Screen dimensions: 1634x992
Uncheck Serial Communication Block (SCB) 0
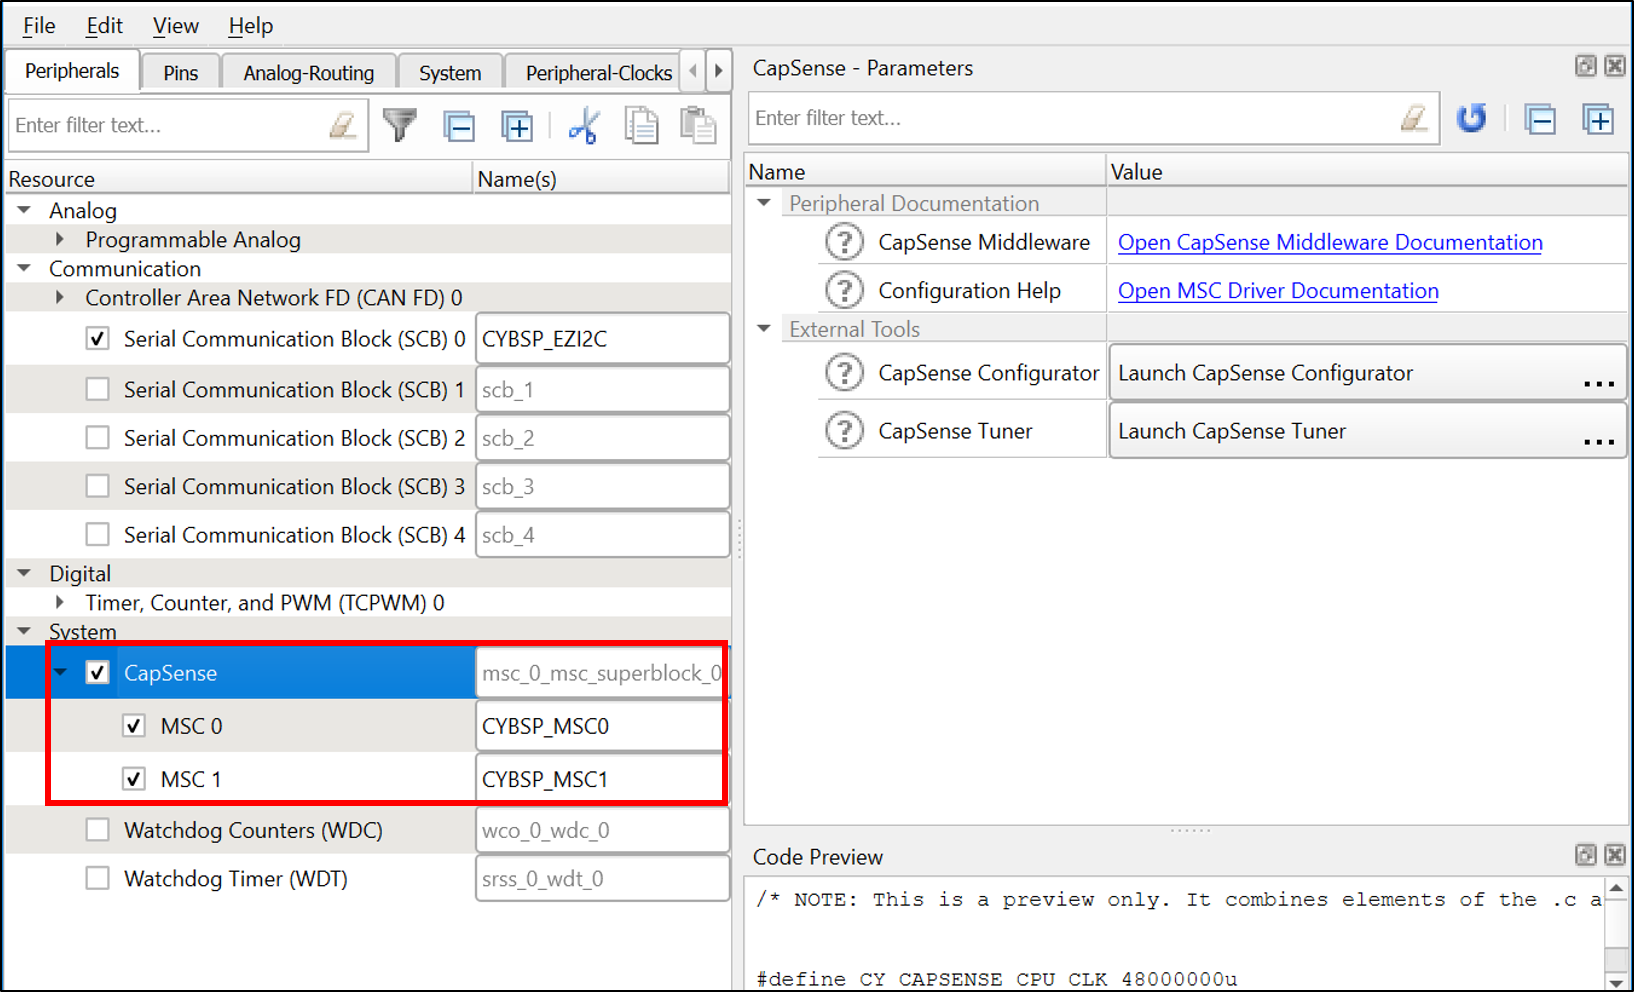click(97, 339)
